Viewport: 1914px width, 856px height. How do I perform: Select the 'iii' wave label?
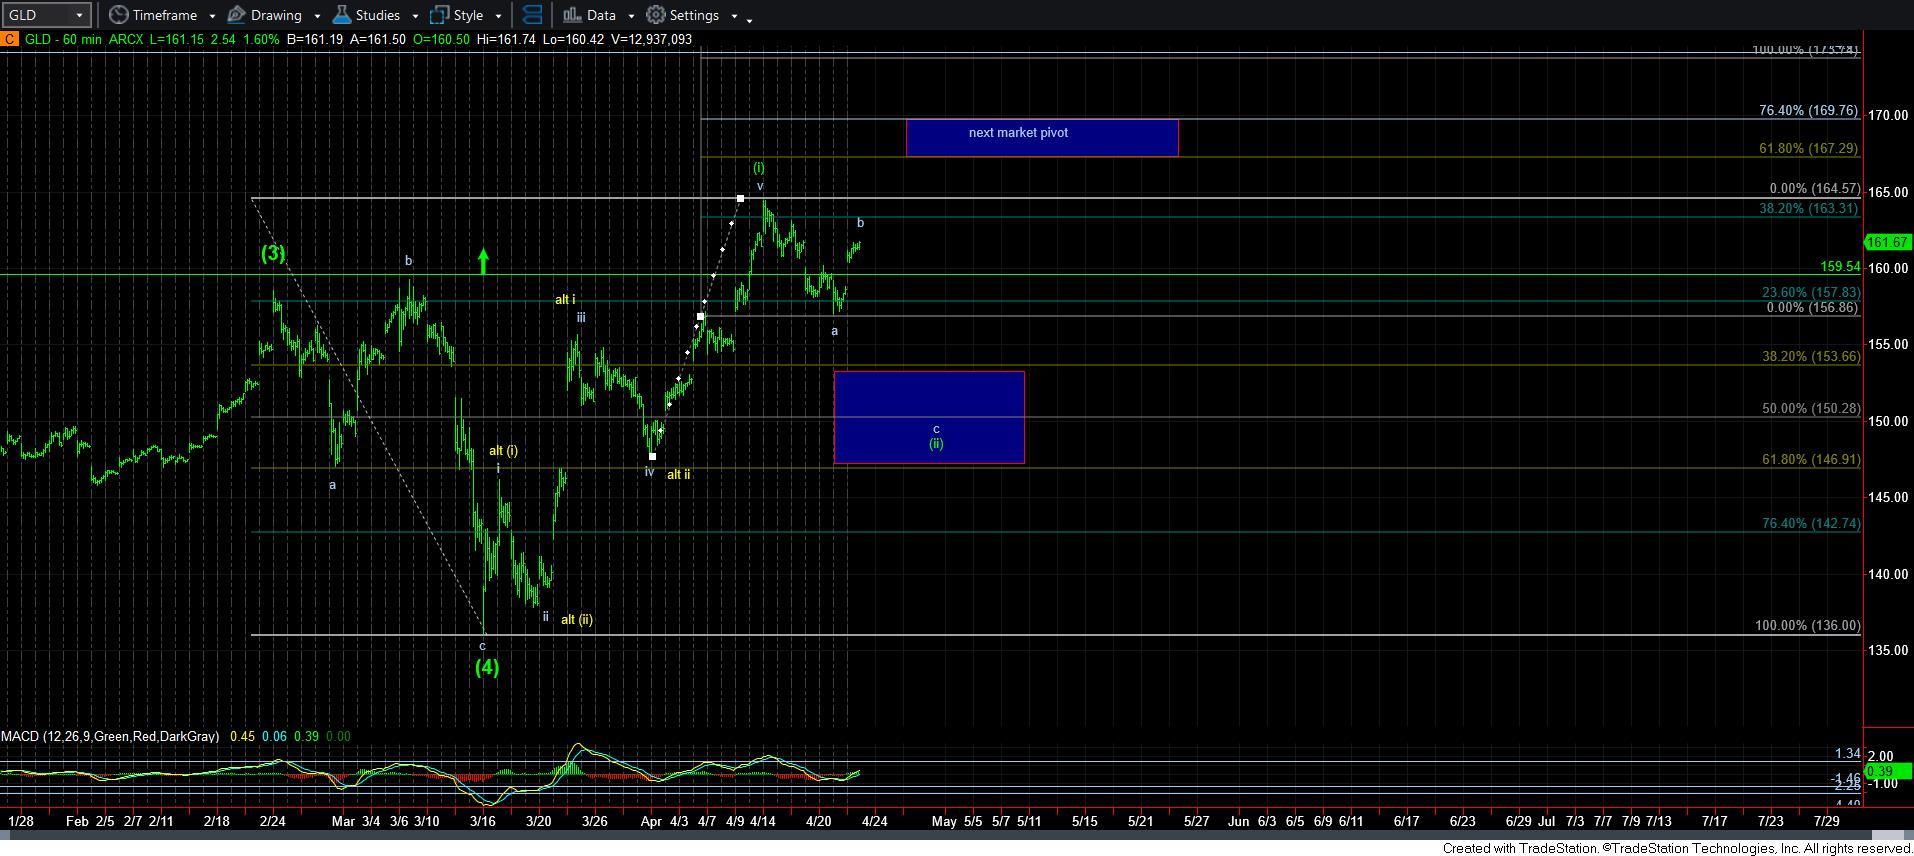pyautogui.click(x=580, y=317)
